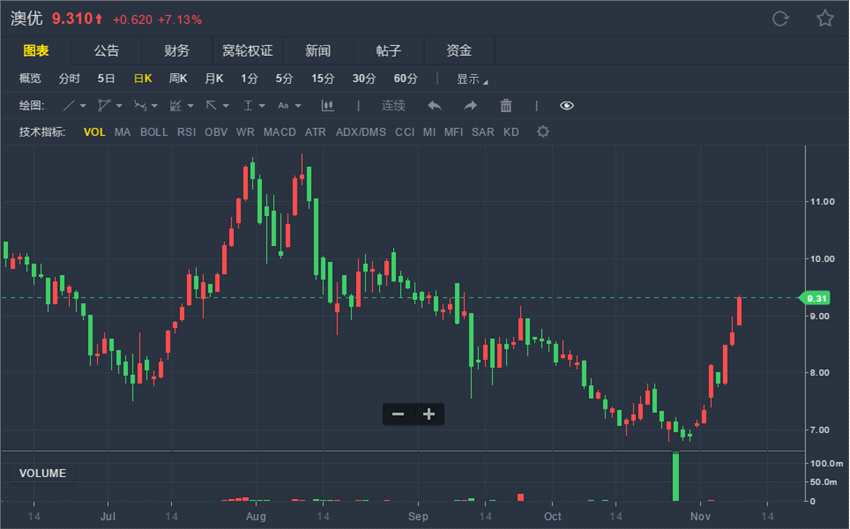
Task: Add stock to favorites with star
Action: click(825, 18)
